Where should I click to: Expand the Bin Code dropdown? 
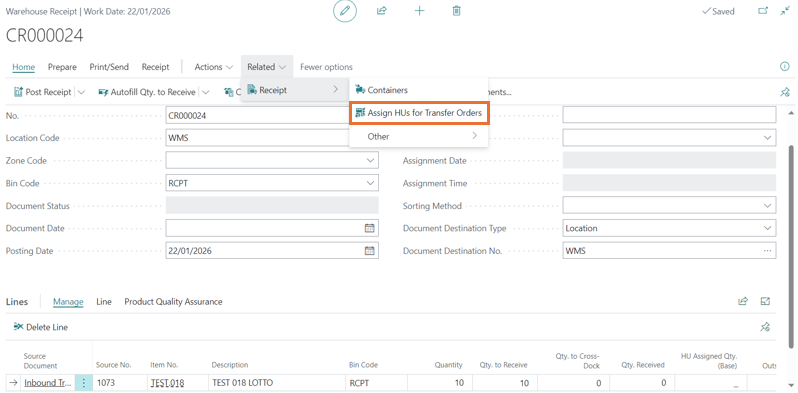click(x=369, y=183)
